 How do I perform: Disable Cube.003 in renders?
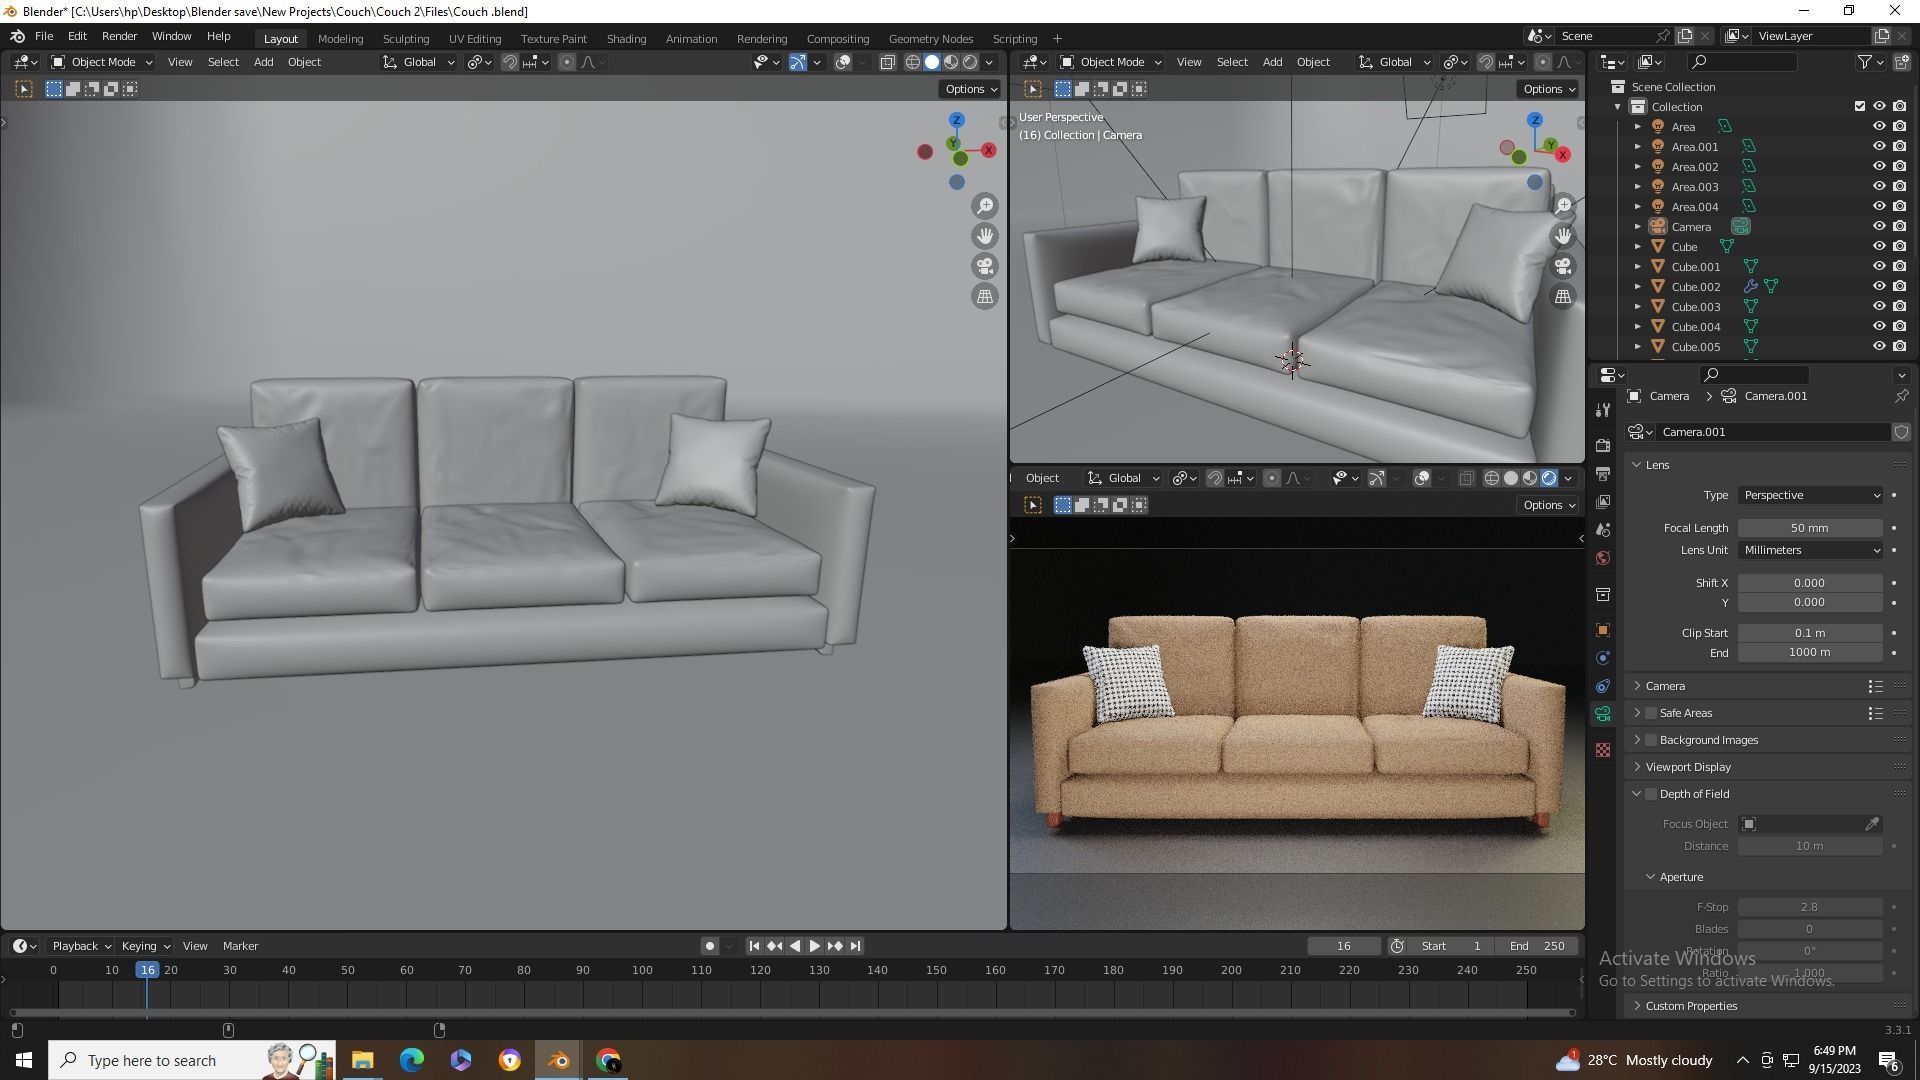tap(1899, 307)
